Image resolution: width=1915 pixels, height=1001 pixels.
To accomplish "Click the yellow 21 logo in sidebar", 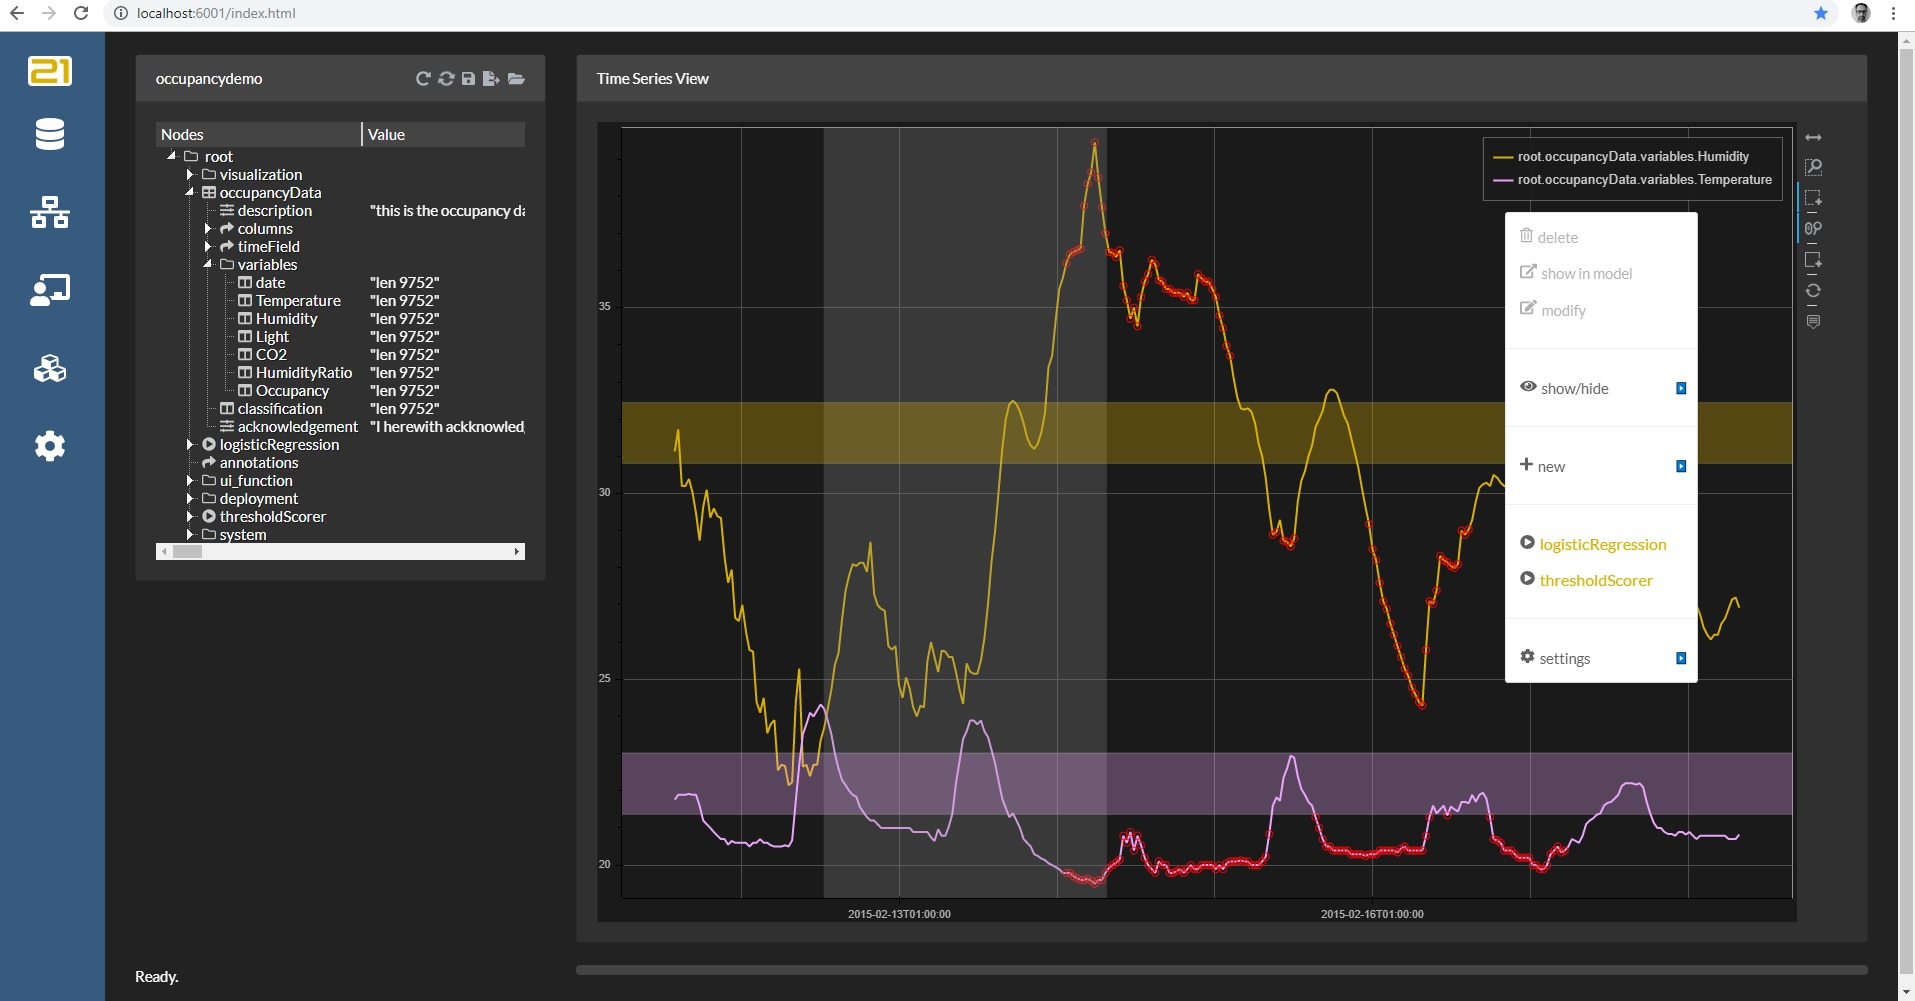I will point(50,71).
